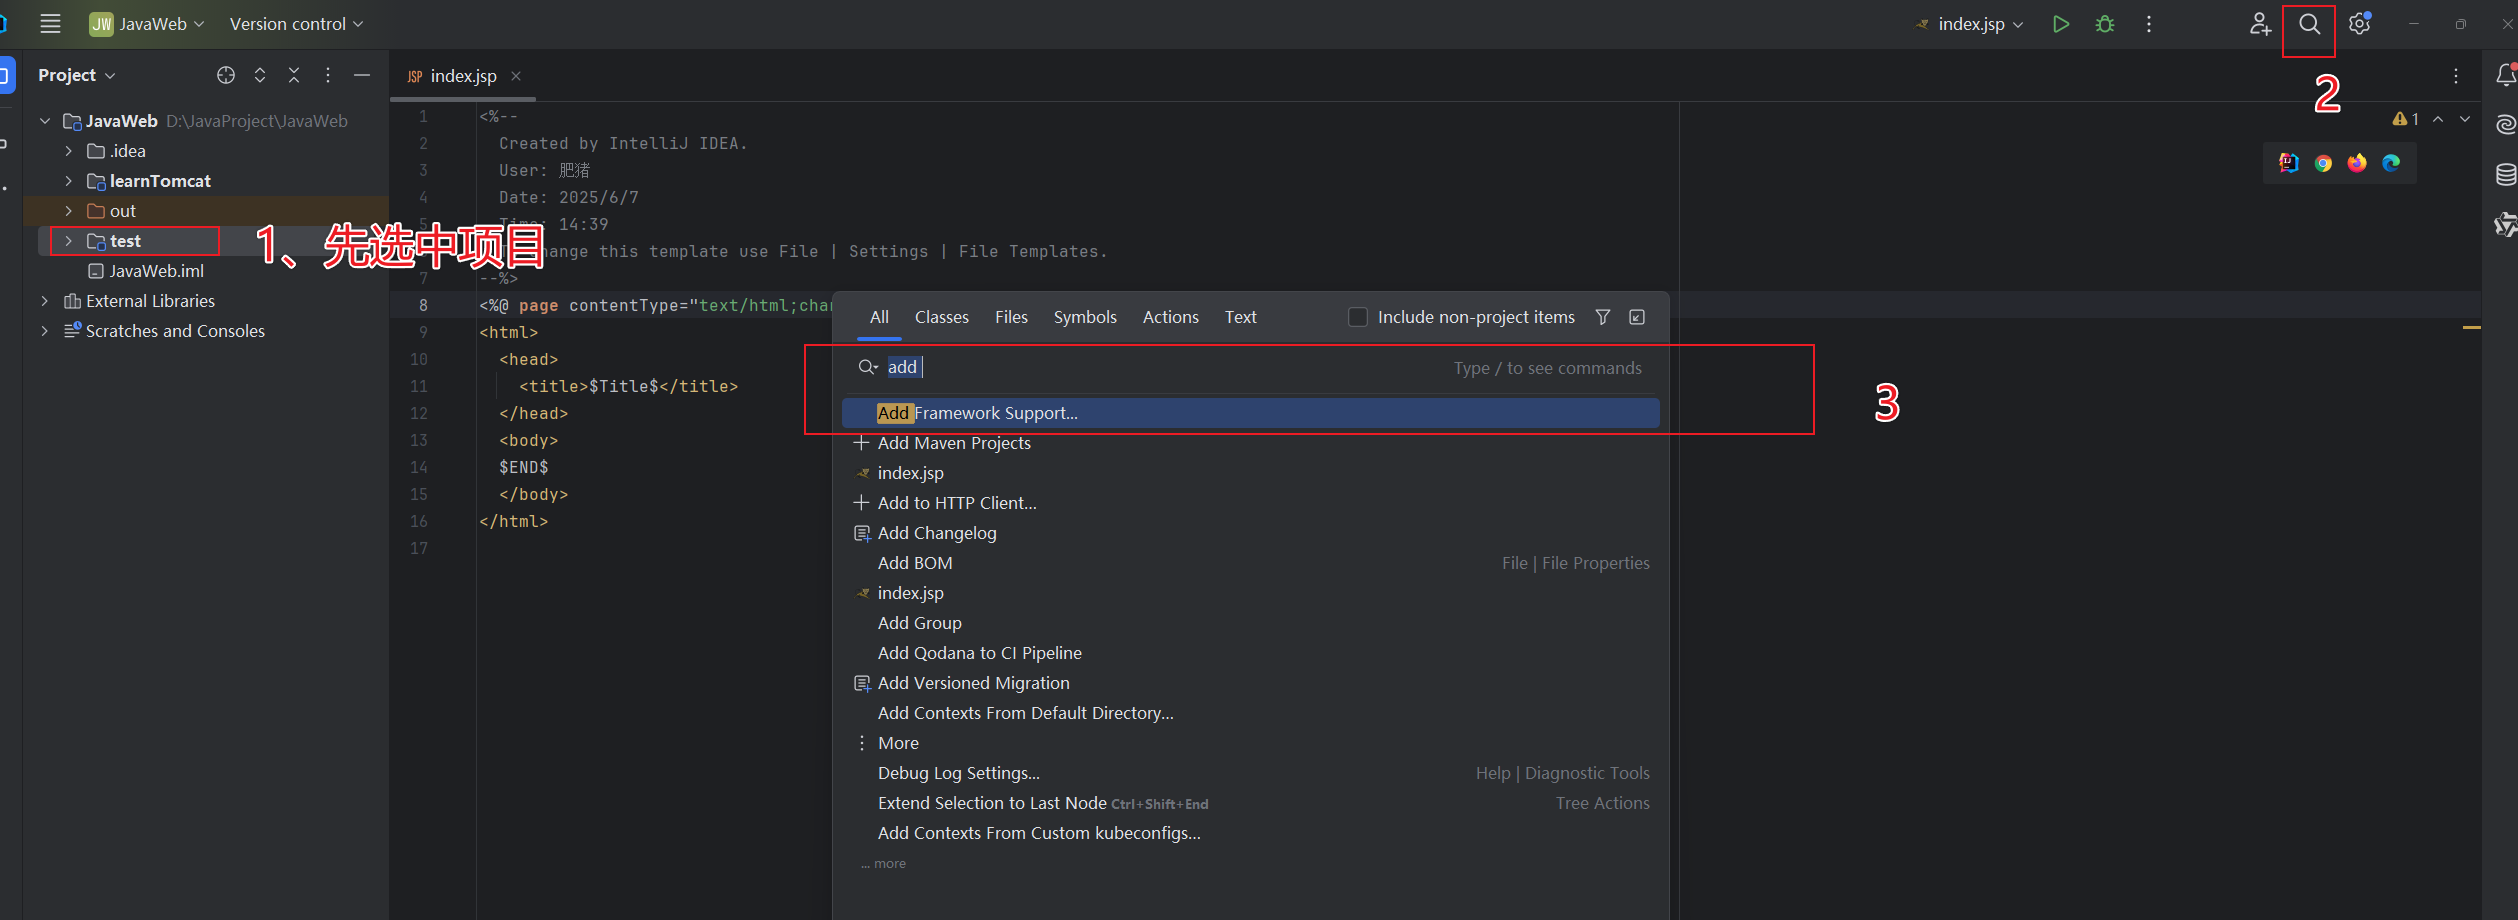Expand the learnTomcat module
This screenshot has height=920, width=2518.
(x=68, y=181)
